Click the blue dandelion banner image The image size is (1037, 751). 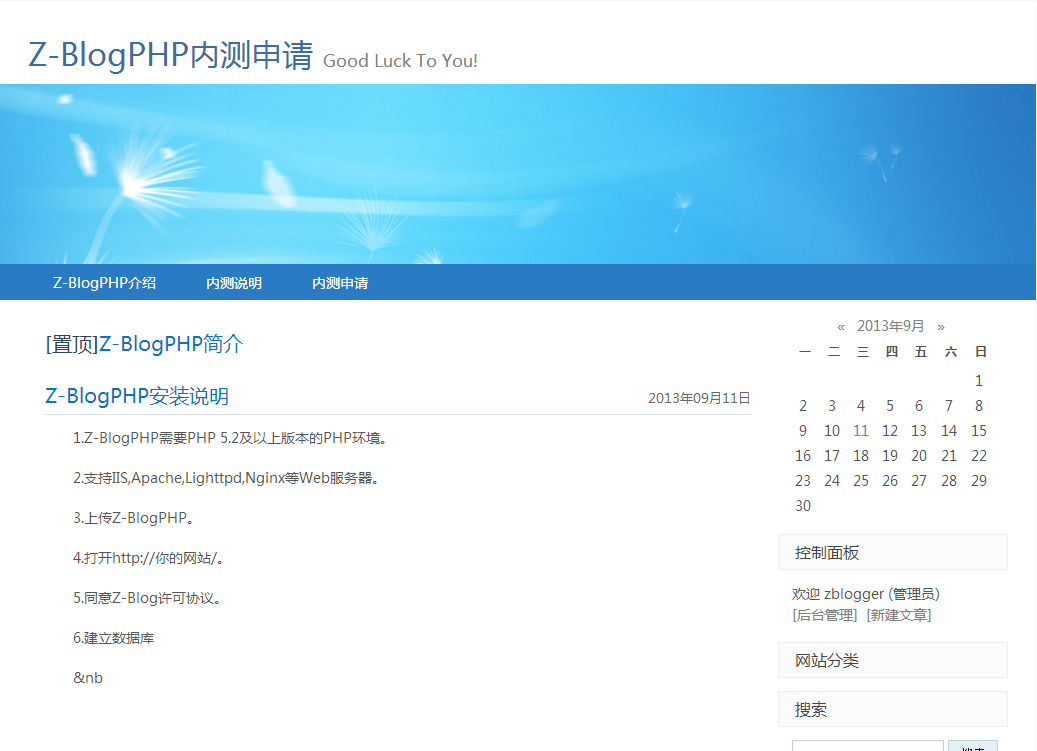coord(518,174)
